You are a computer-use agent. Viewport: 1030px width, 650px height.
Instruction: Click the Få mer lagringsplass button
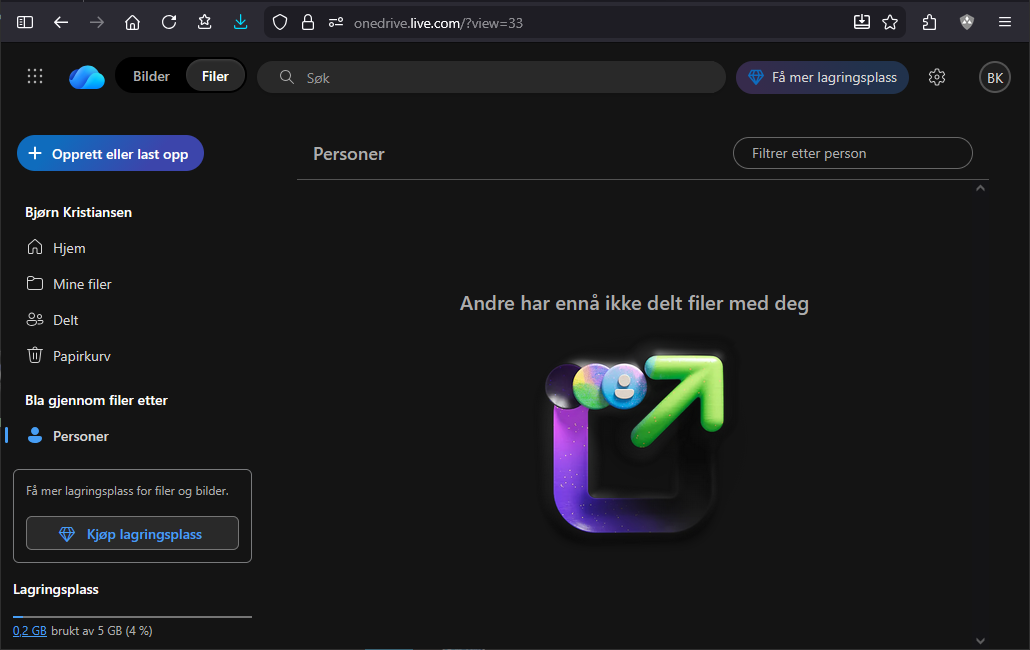[822, 77]
